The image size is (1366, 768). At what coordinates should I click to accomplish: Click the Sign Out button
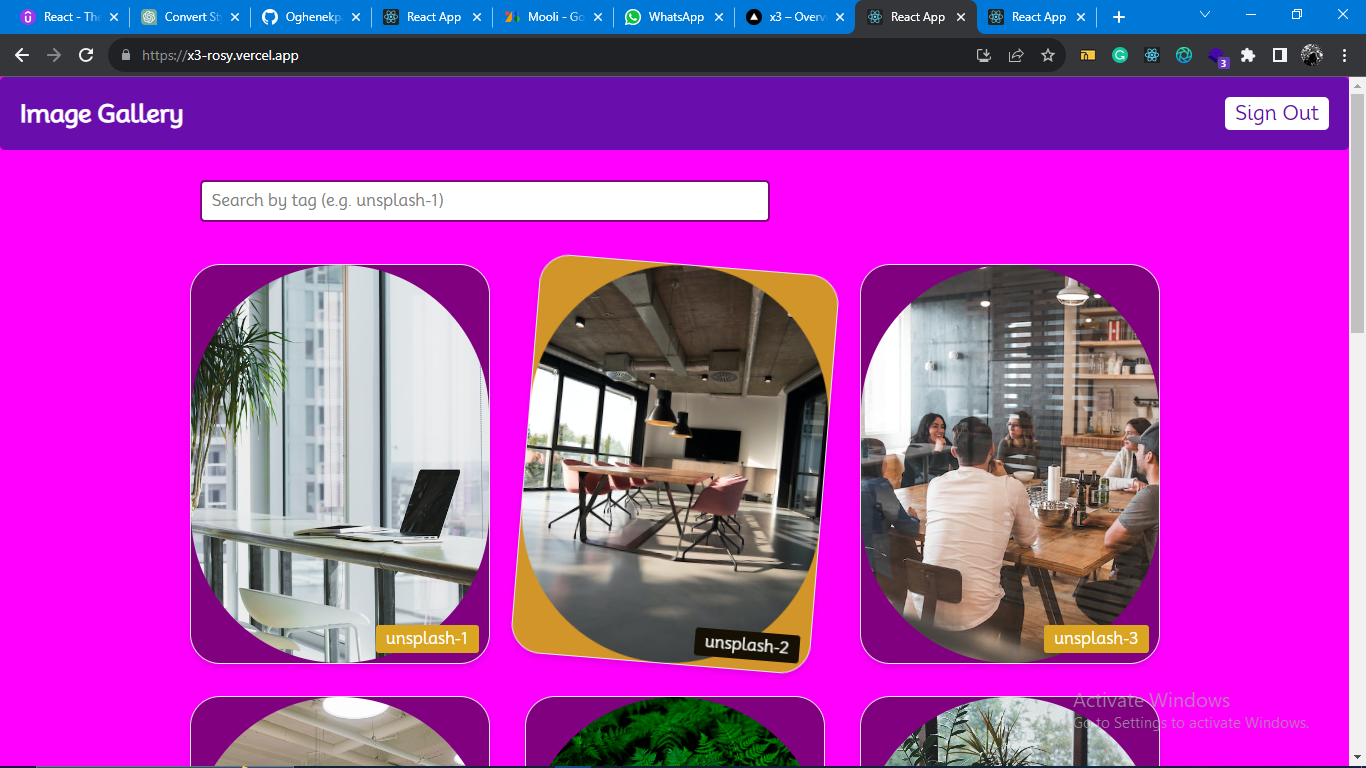1277,113
